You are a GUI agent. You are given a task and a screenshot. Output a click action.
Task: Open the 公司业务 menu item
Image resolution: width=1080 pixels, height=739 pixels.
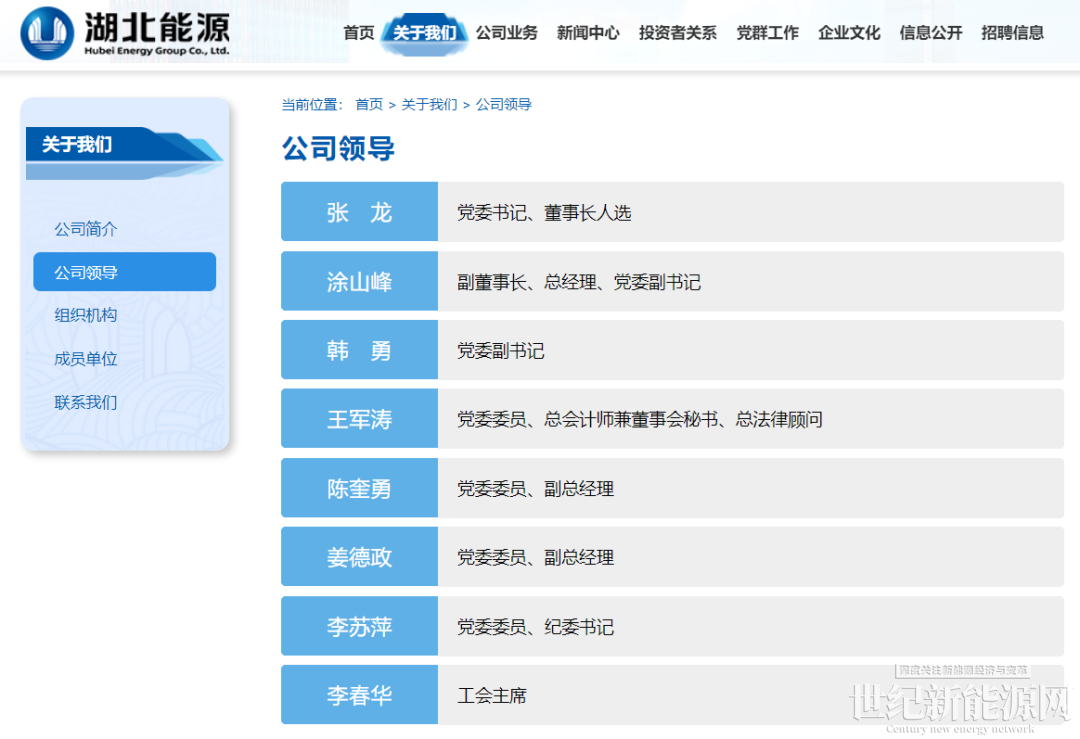point(506,33)
